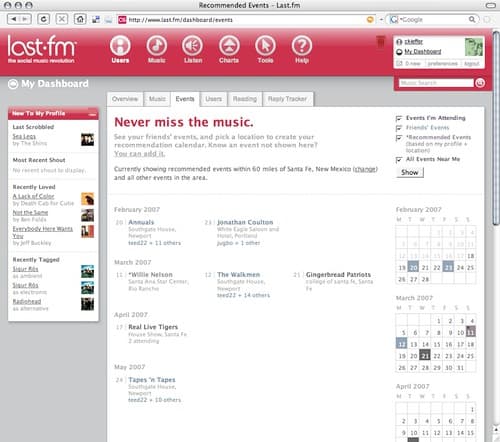This screenshot has height=442, width=500.
Task: Collapse the New To My Profile panel
Action: tap(93, 114)
